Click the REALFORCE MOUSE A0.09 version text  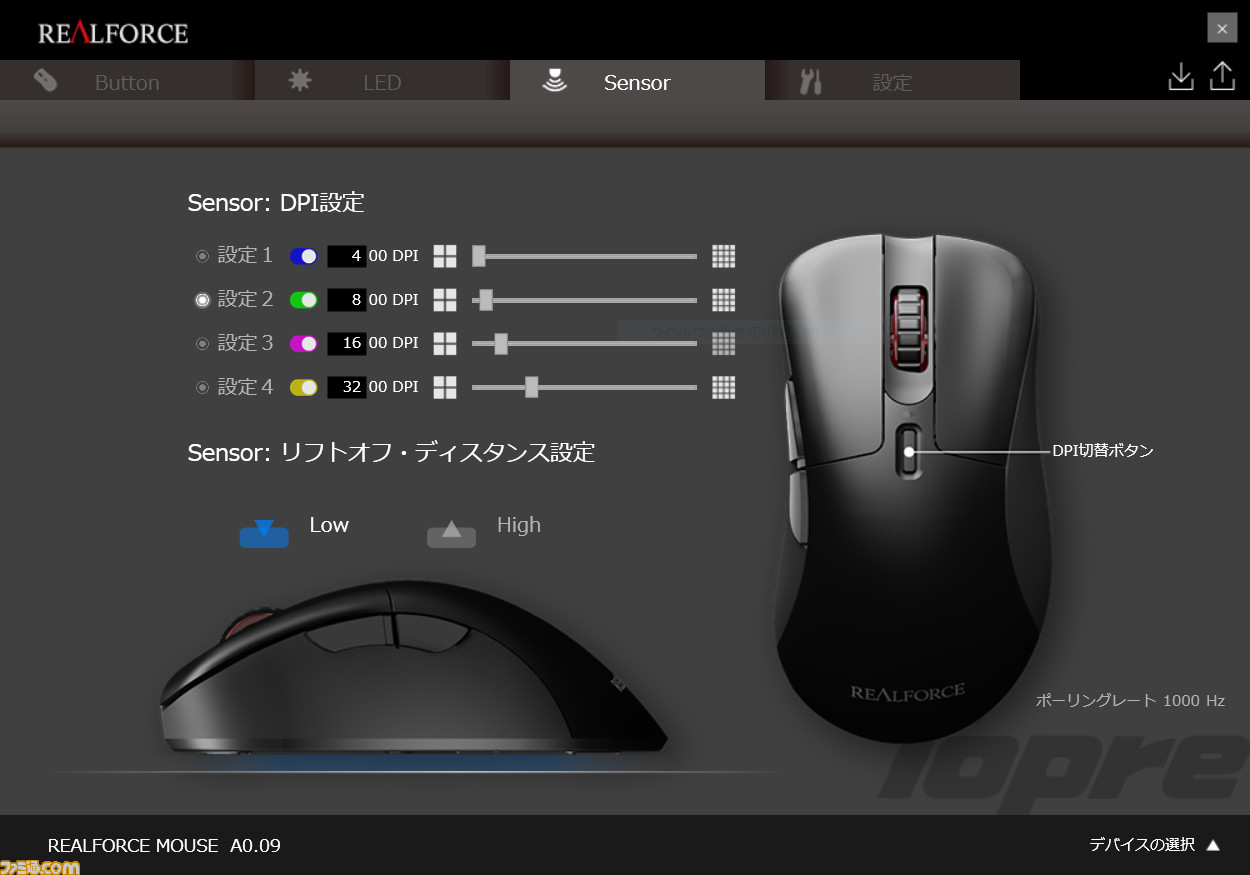point(164,846)
